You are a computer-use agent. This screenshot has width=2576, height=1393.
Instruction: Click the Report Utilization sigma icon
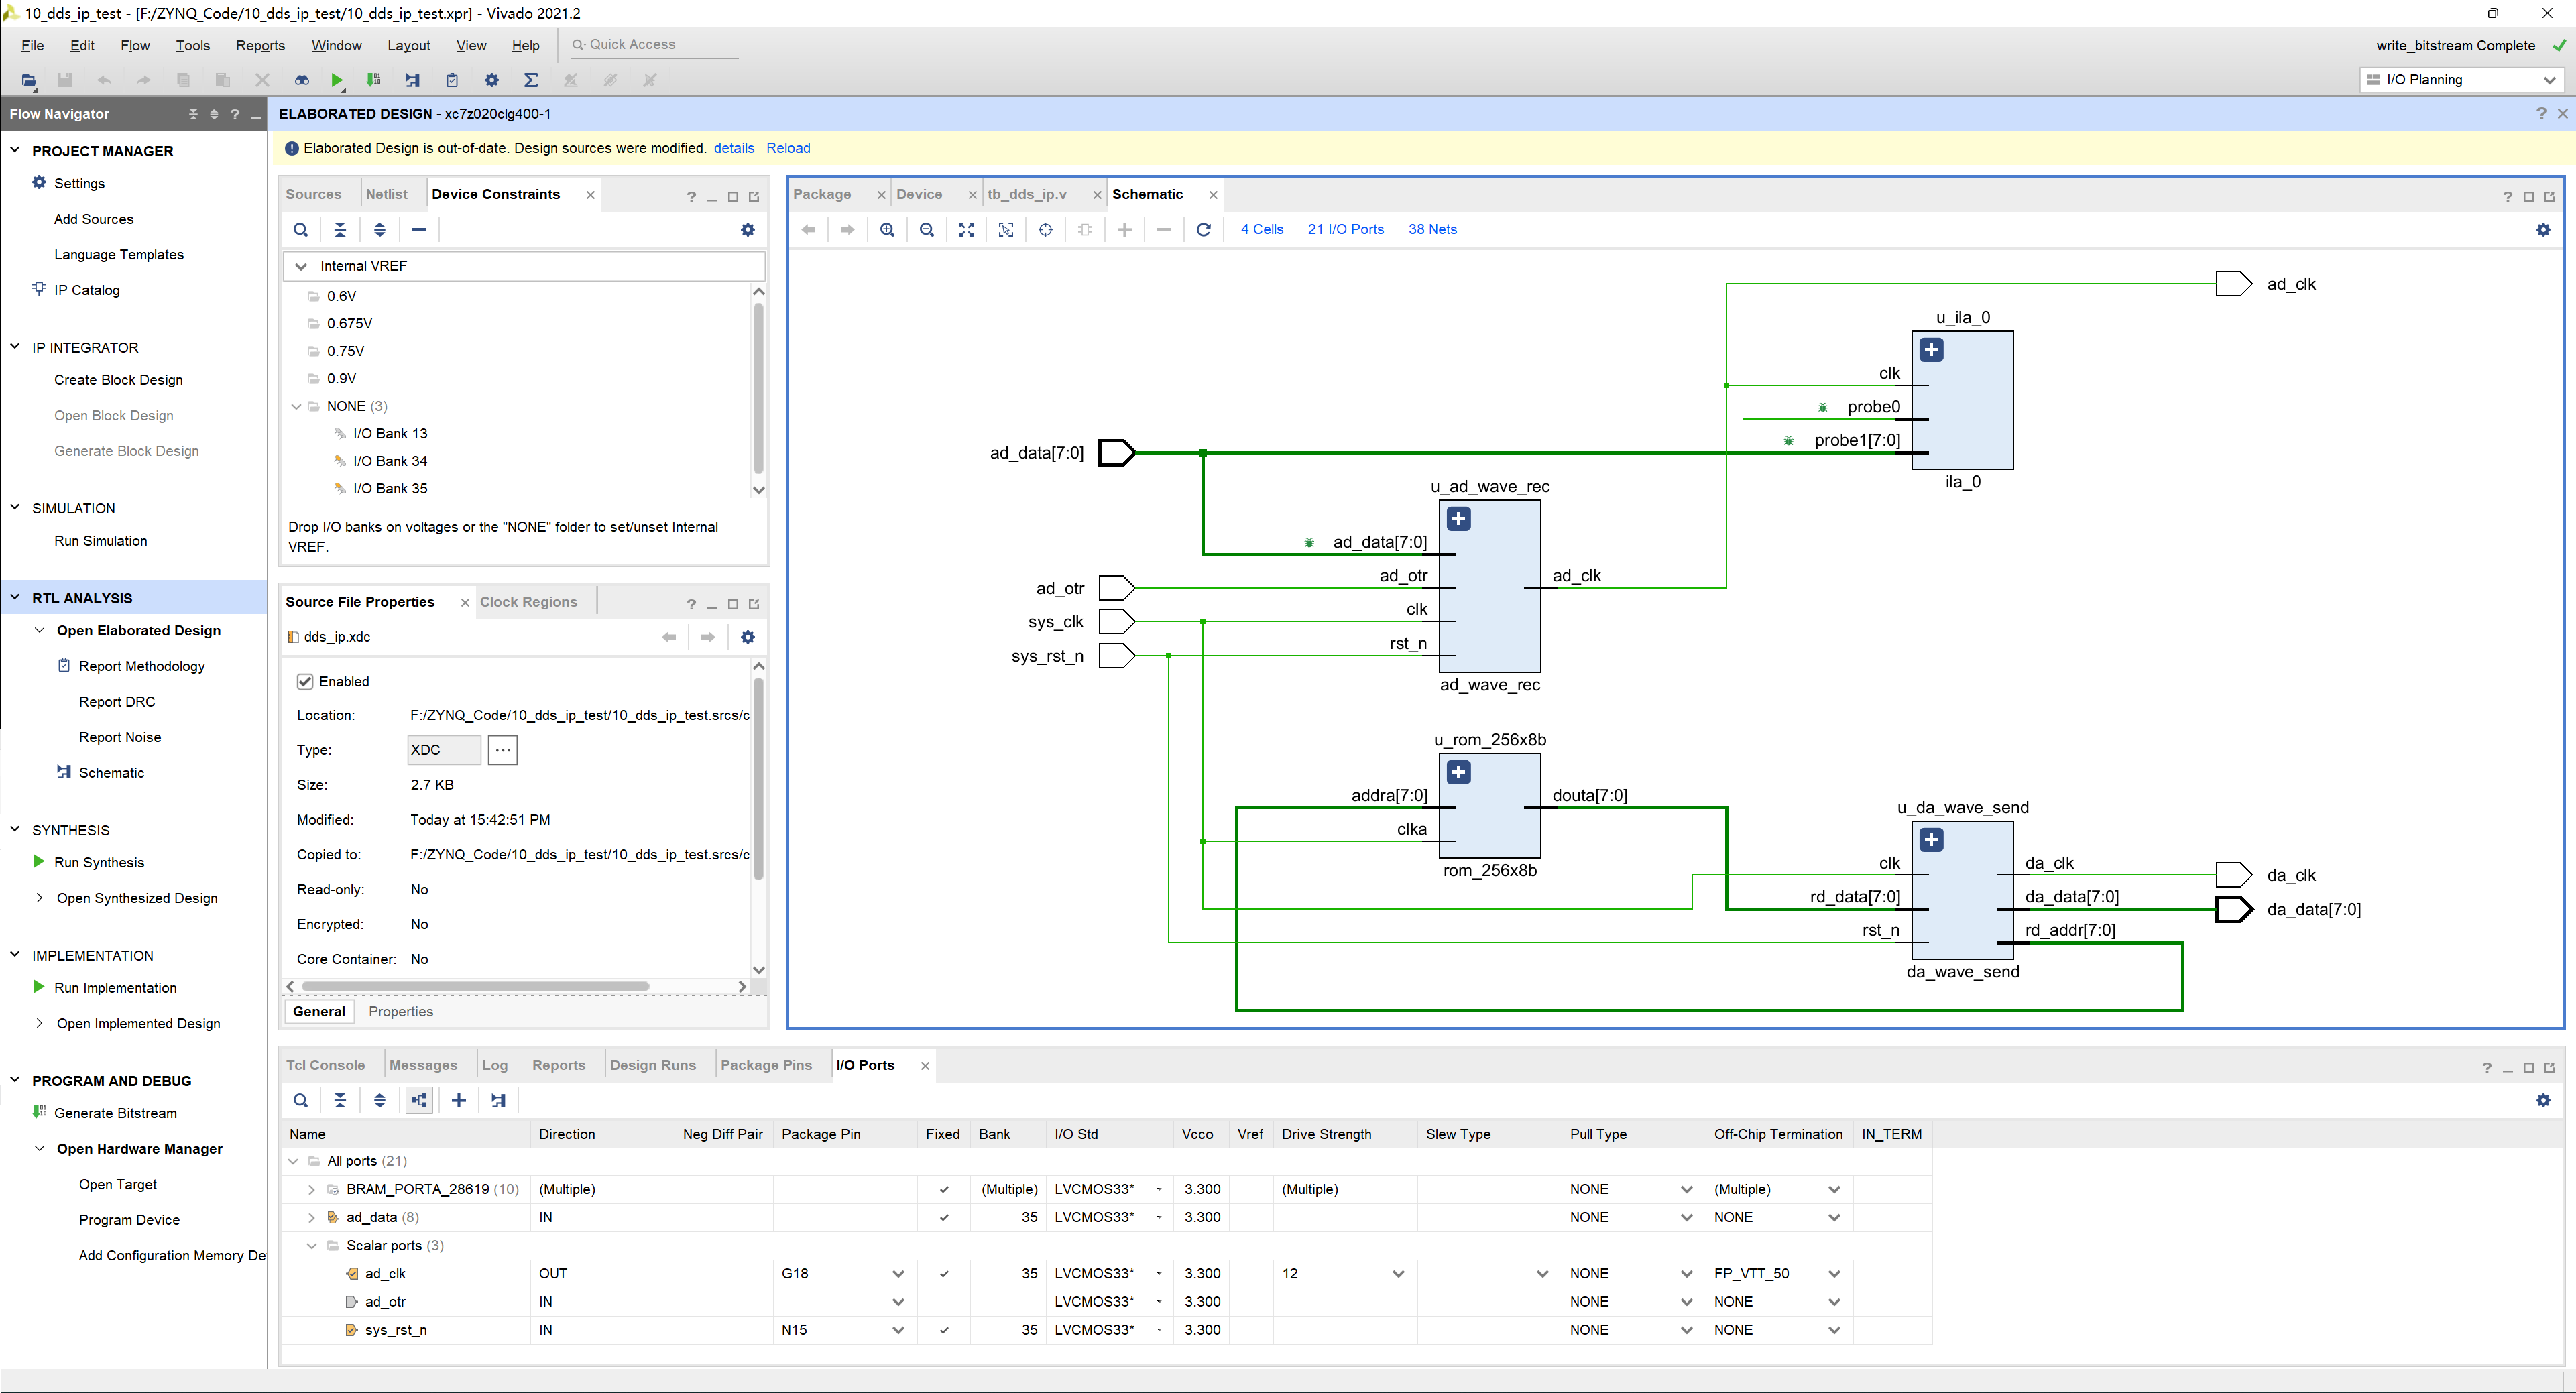531,80
